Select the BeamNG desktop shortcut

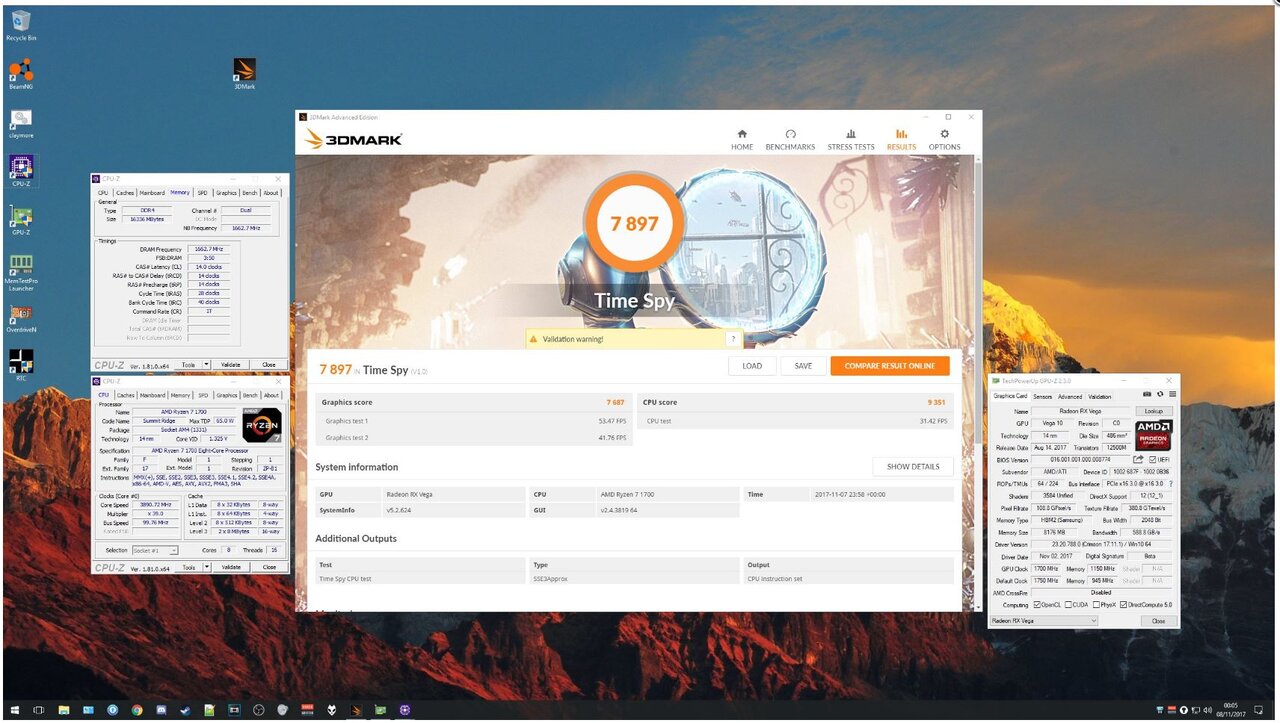(x=21, y=75)
